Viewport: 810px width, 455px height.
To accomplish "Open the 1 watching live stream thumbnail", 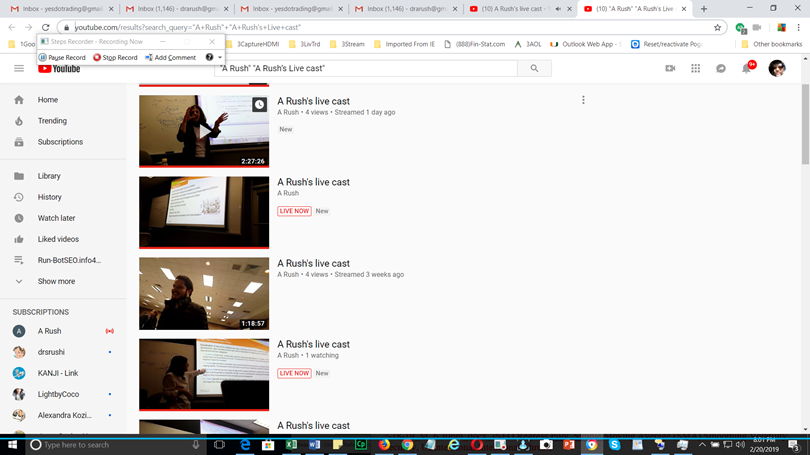I will coord(204,374).
